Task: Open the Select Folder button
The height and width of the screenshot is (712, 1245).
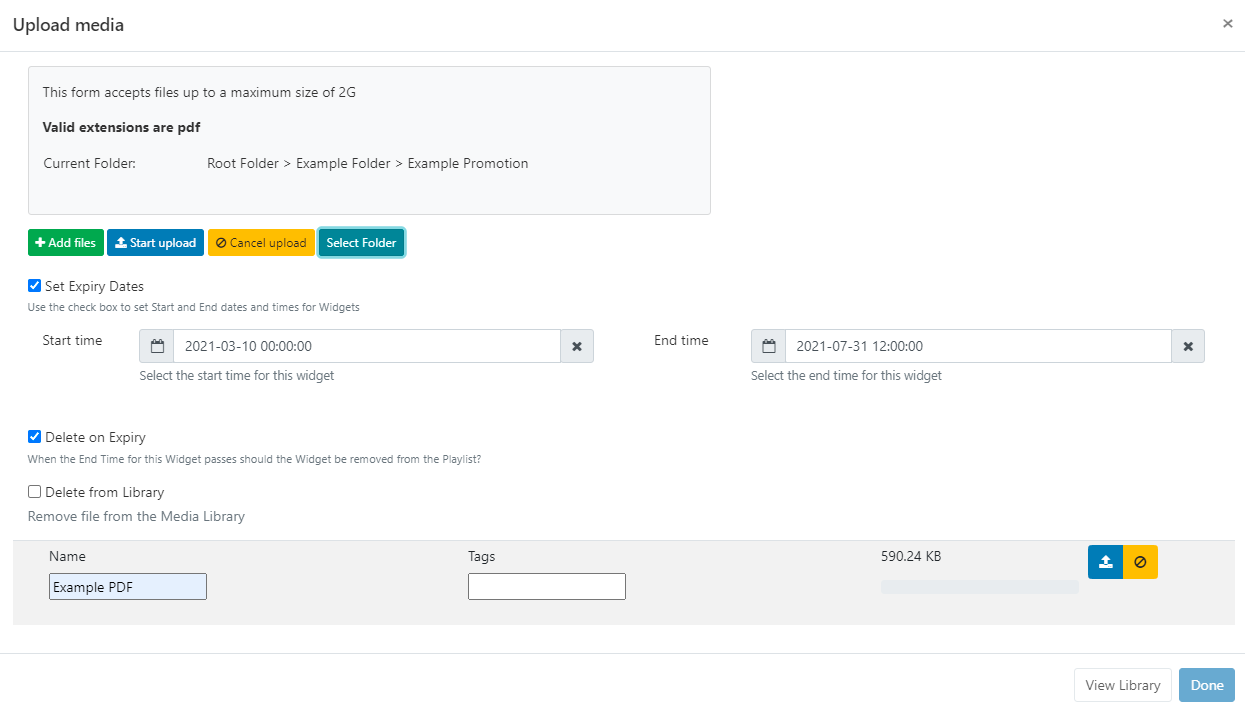Action: coord(361,243)
